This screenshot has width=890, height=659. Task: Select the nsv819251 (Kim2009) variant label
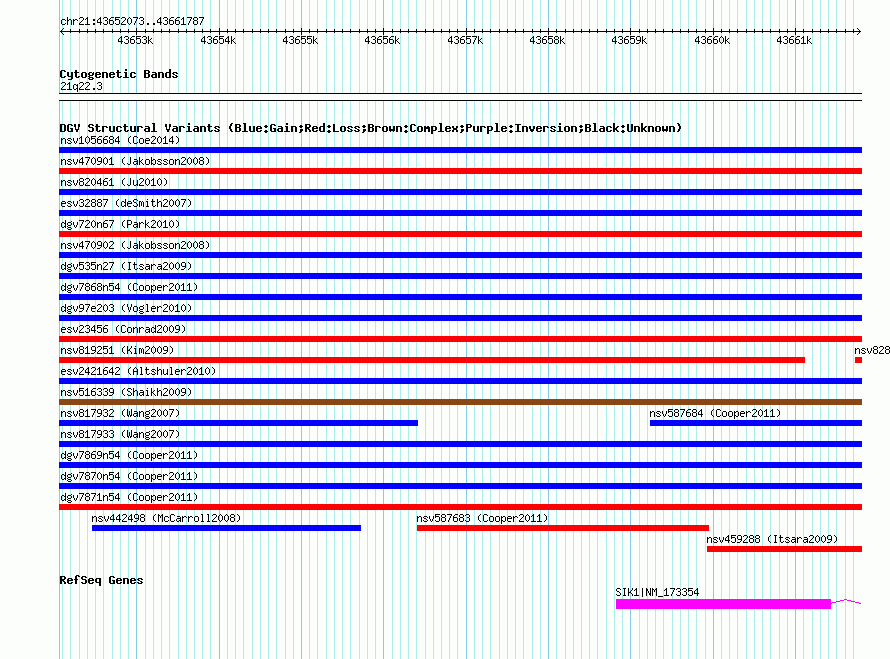pos(117,350)
